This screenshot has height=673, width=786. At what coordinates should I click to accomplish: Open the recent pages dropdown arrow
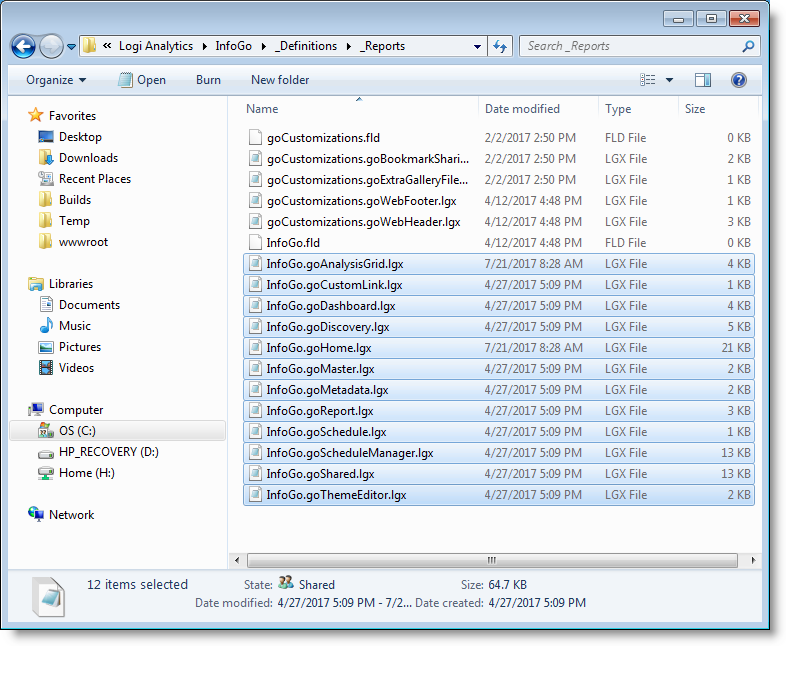[x=71, y=47]
